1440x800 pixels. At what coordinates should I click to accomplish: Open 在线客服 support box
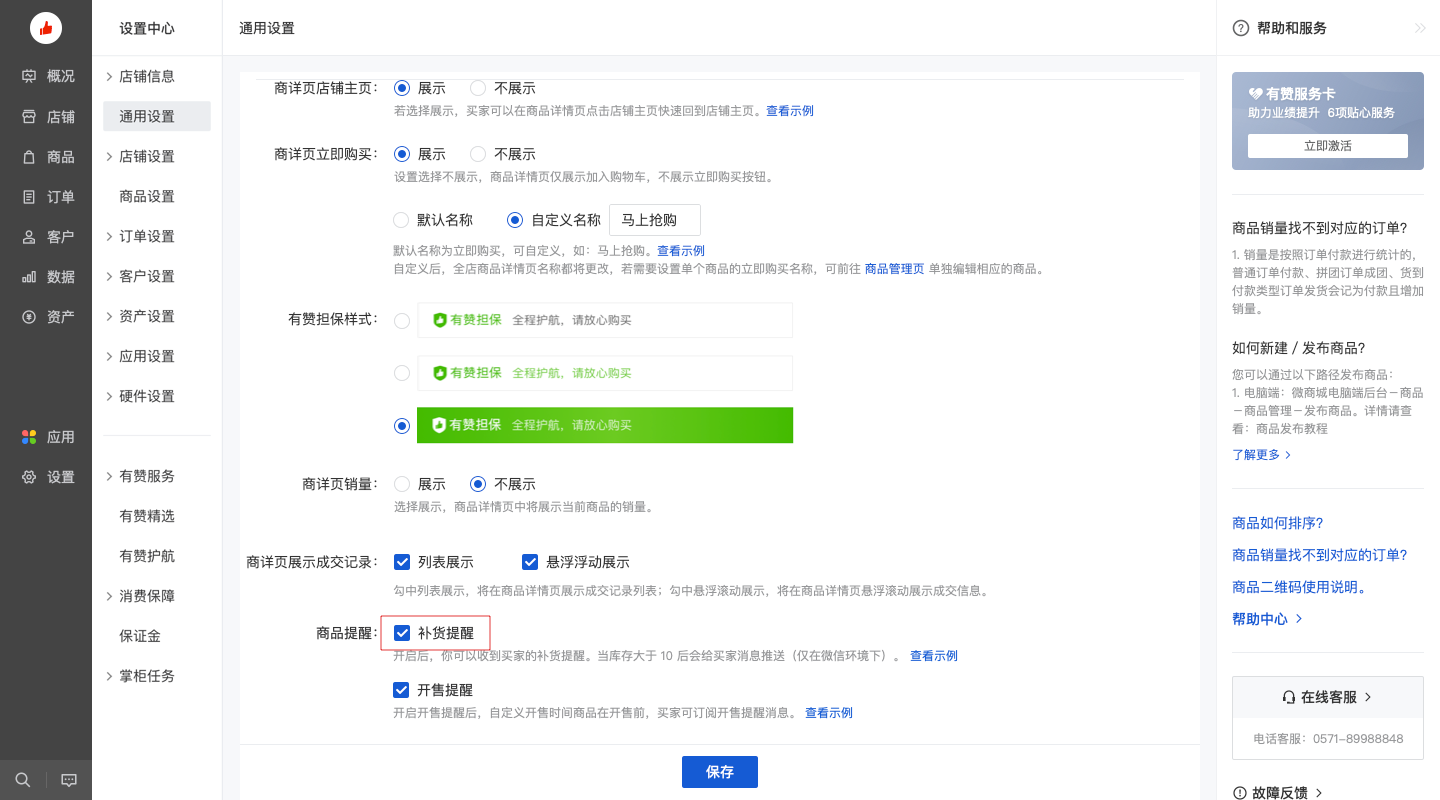[x=1328, y=697]
